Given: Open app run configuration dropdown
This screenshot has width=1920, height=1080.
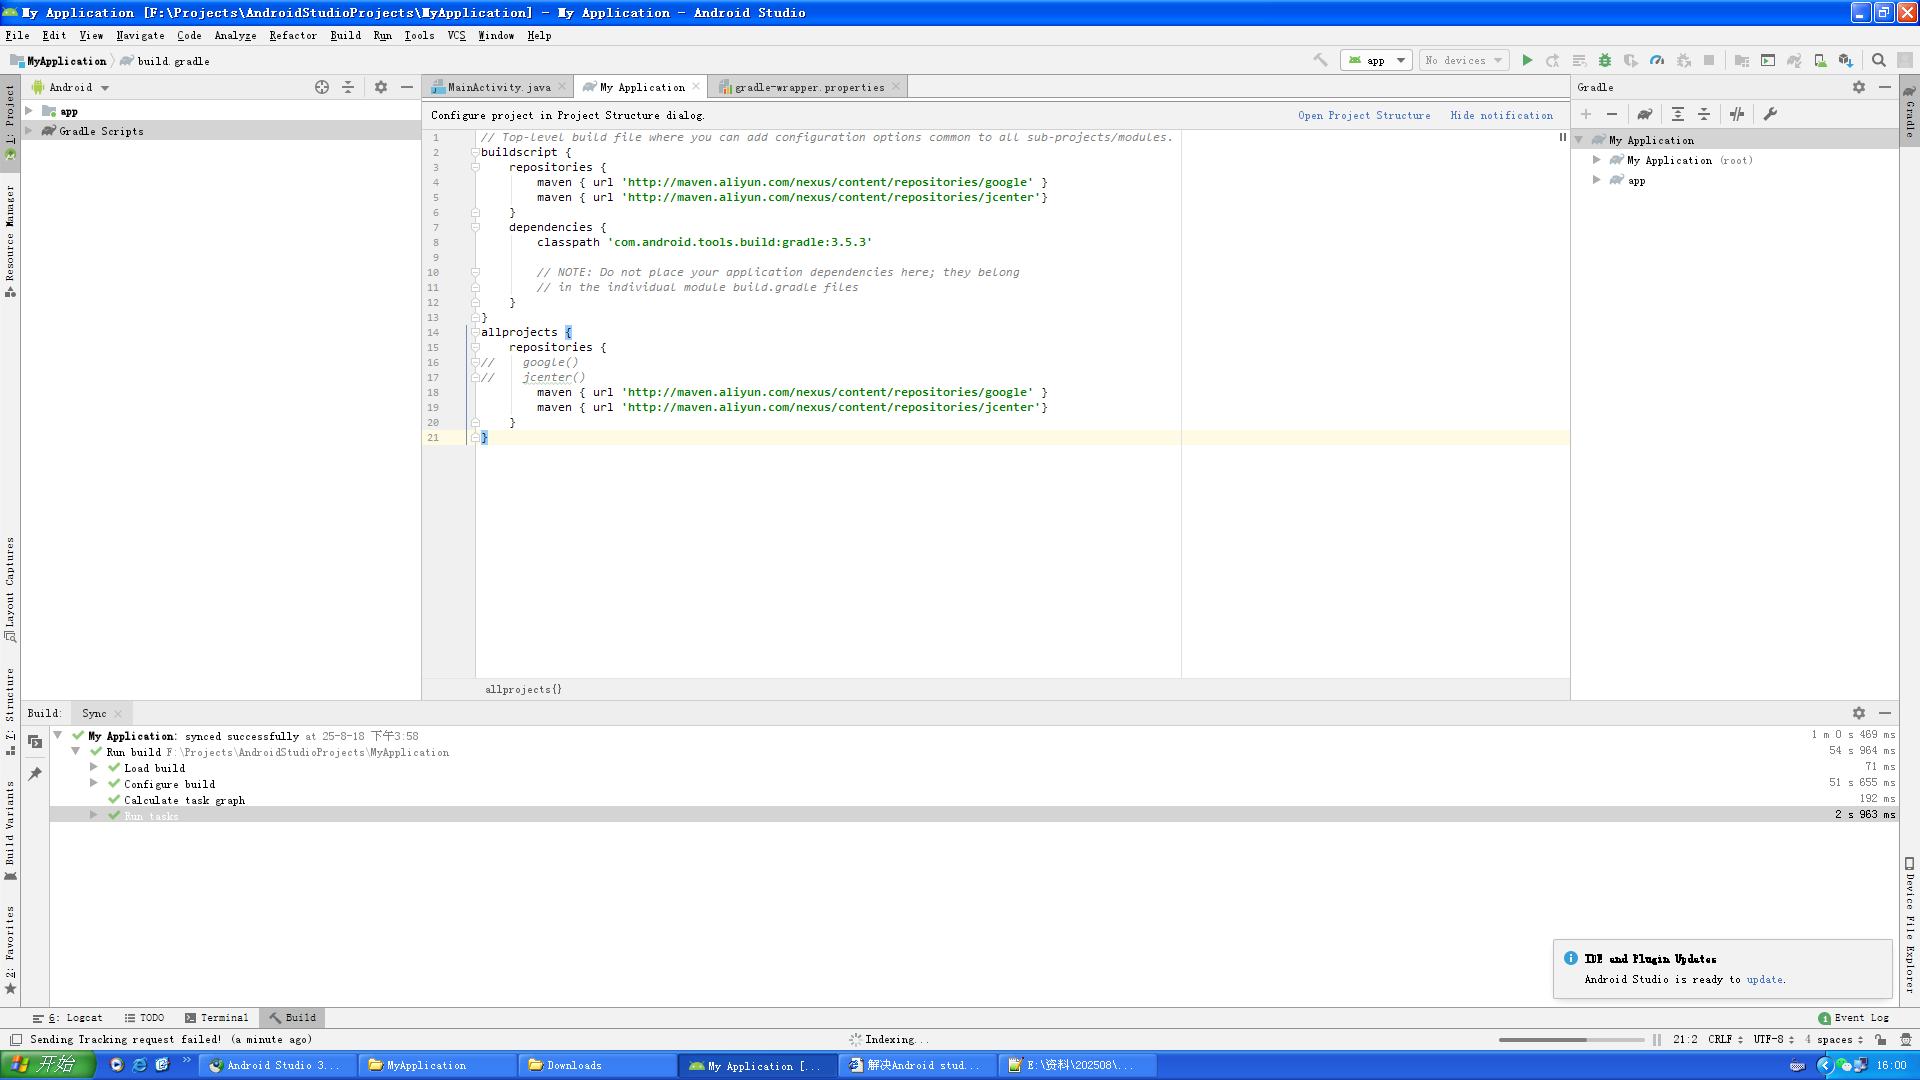Looking at the screenshot, I should tap(1376, 60).
